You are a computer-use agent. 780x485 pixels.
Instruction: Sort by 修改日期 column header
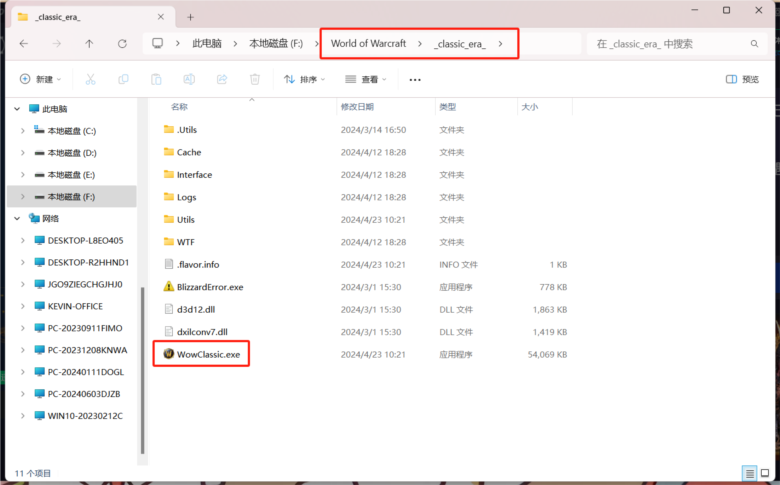point(357,106)
